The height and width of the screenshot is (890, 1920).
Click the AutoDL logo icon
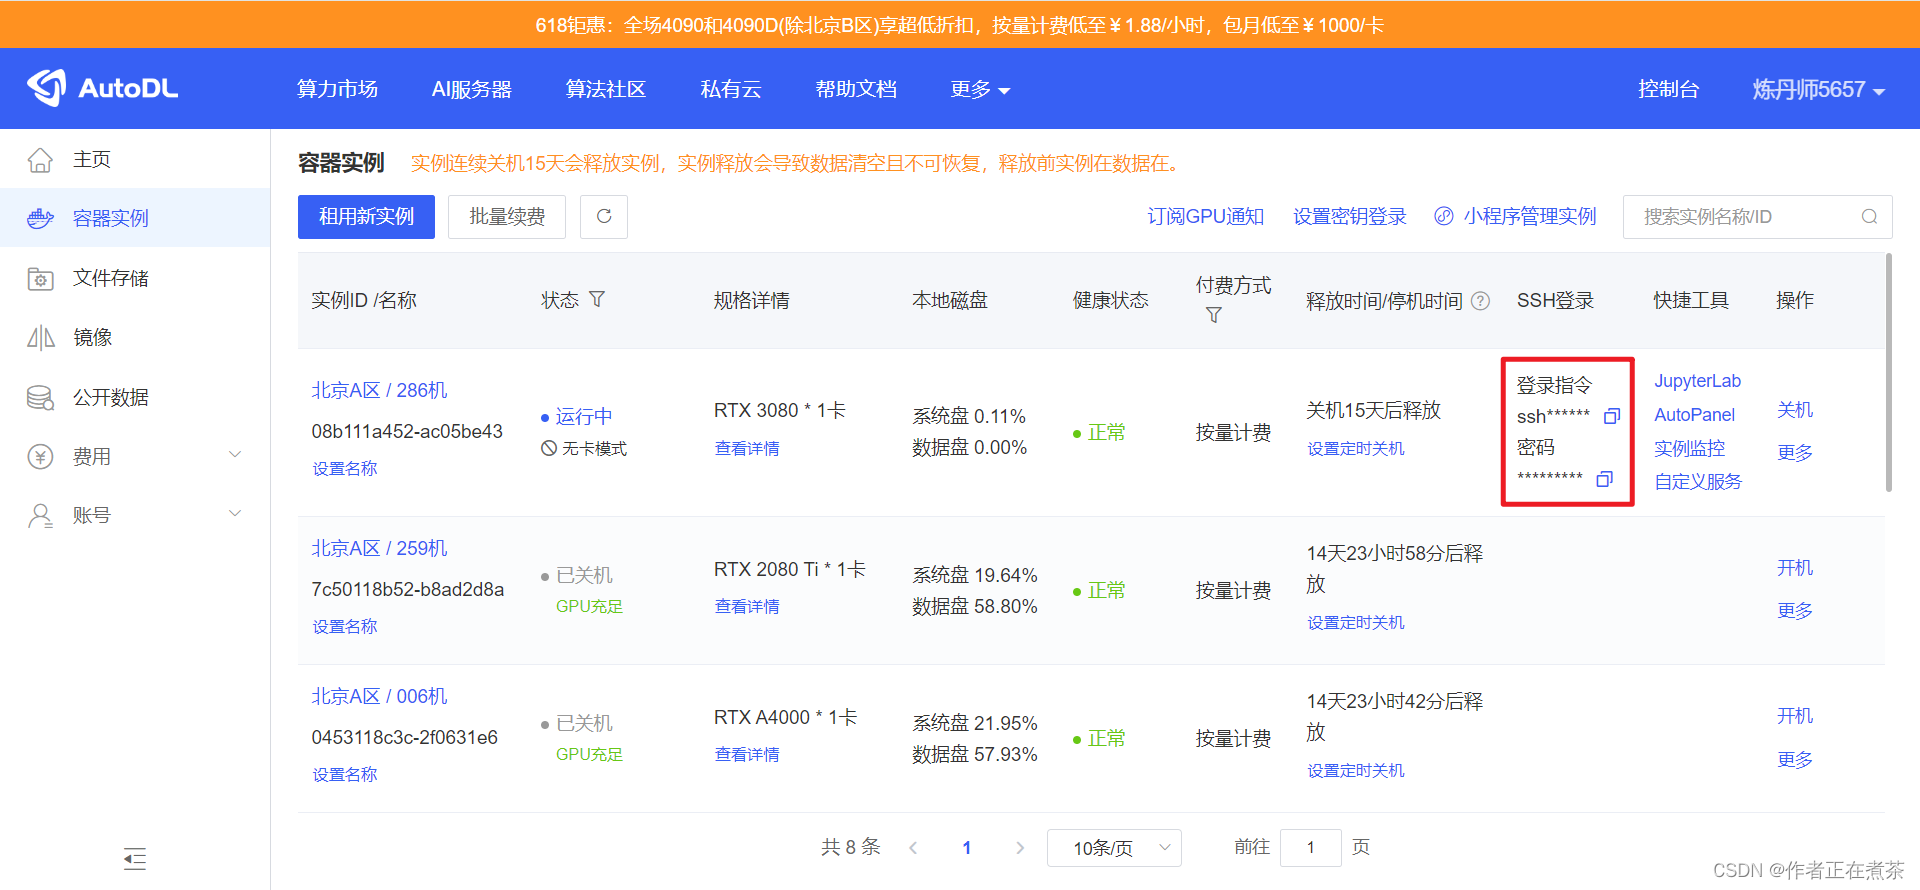click(x=46, y=88)
